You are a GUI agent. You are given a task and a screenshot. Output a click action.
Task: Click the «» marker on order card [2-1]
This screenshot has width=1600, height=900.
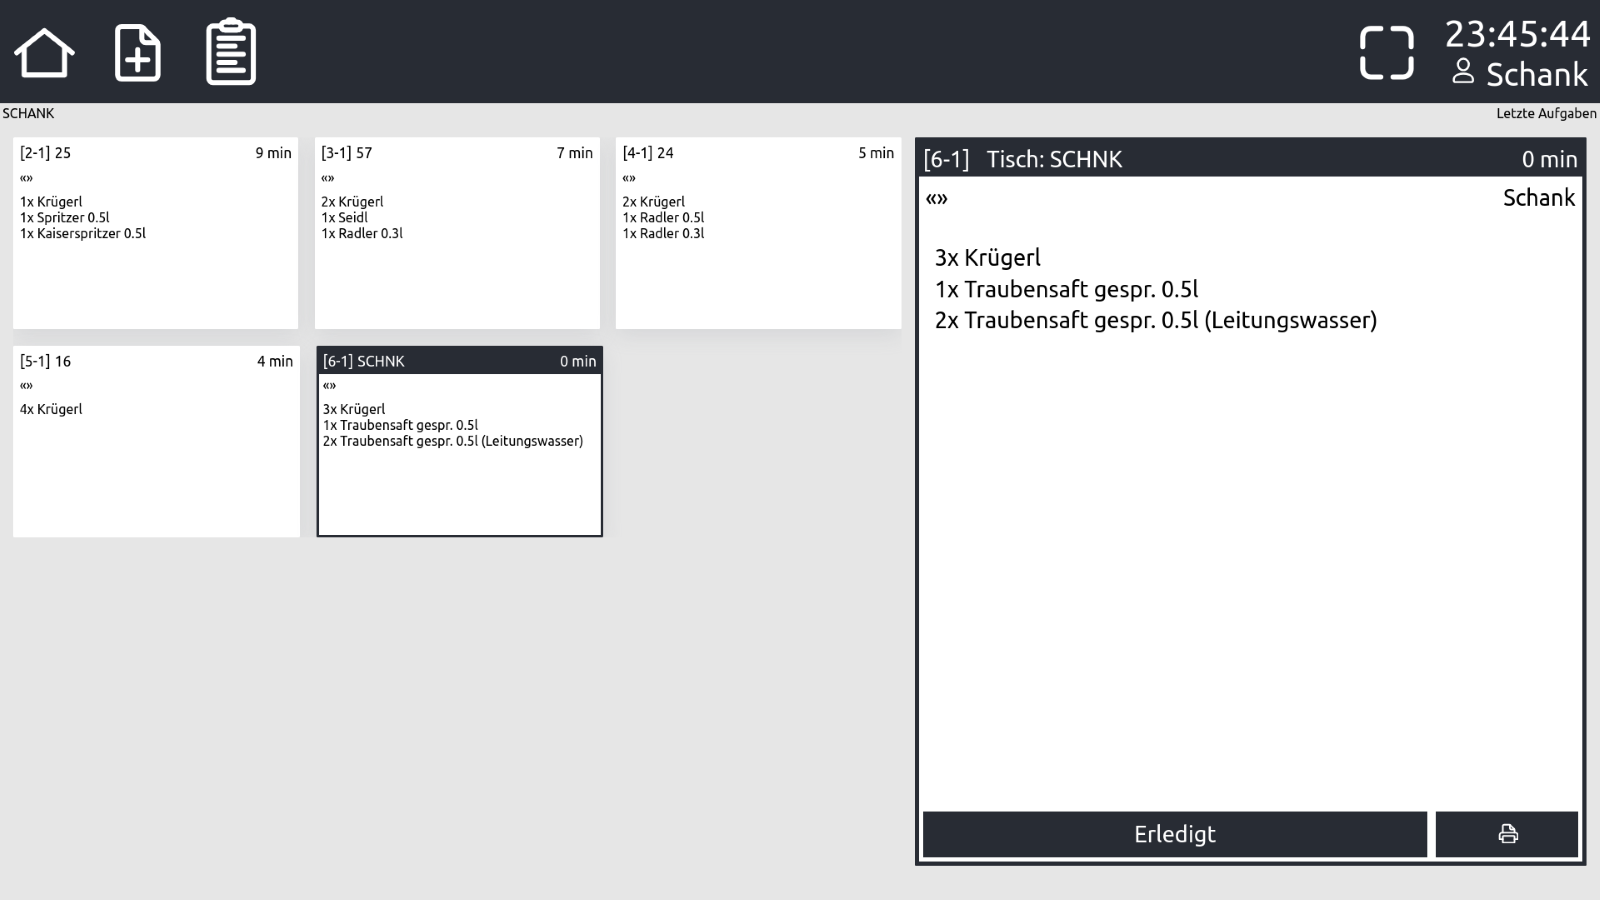25,177
